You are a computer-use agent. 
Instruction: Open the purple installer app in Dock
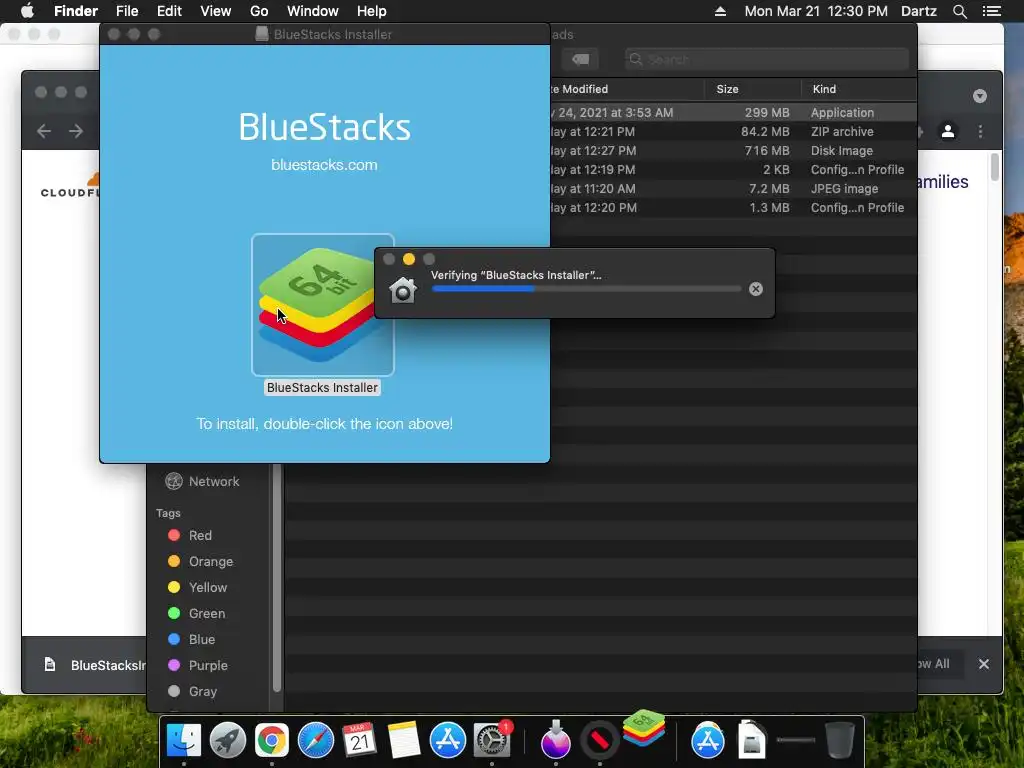tap(556, 740)
